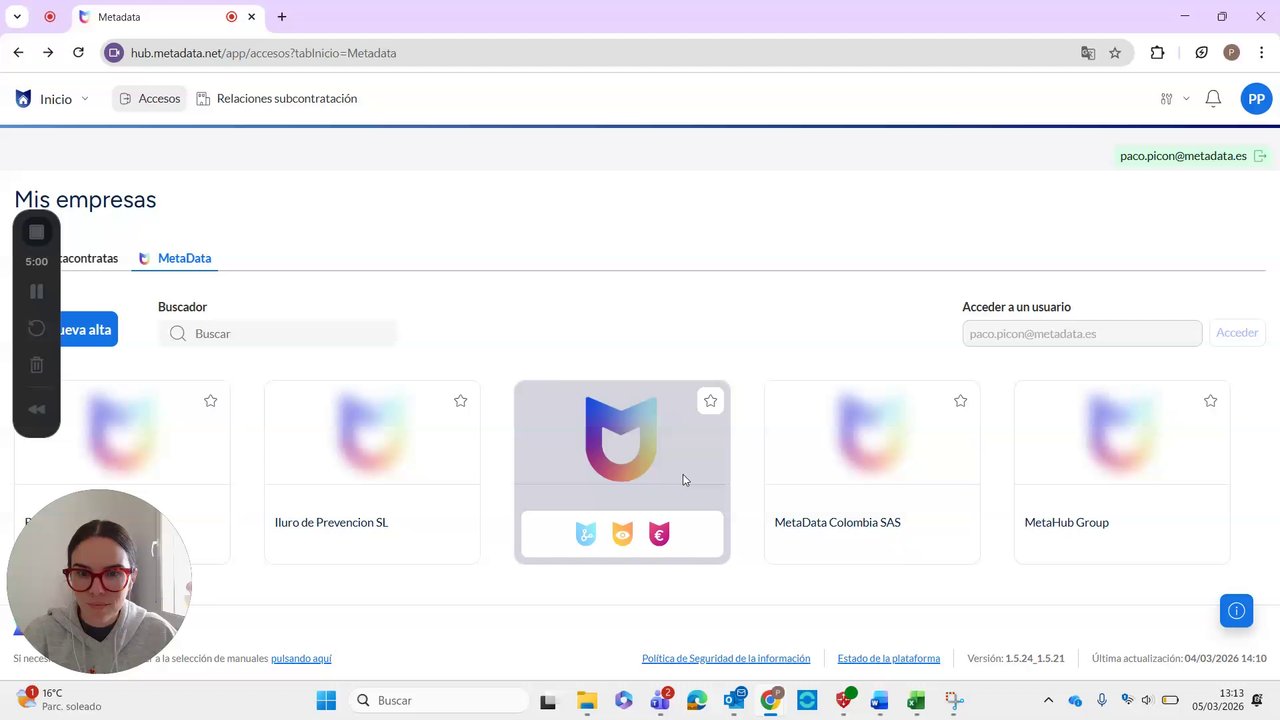Screen dimensions: 1280x720
Task: Click the PP user avatar
Action: [x=1256, y=99]
